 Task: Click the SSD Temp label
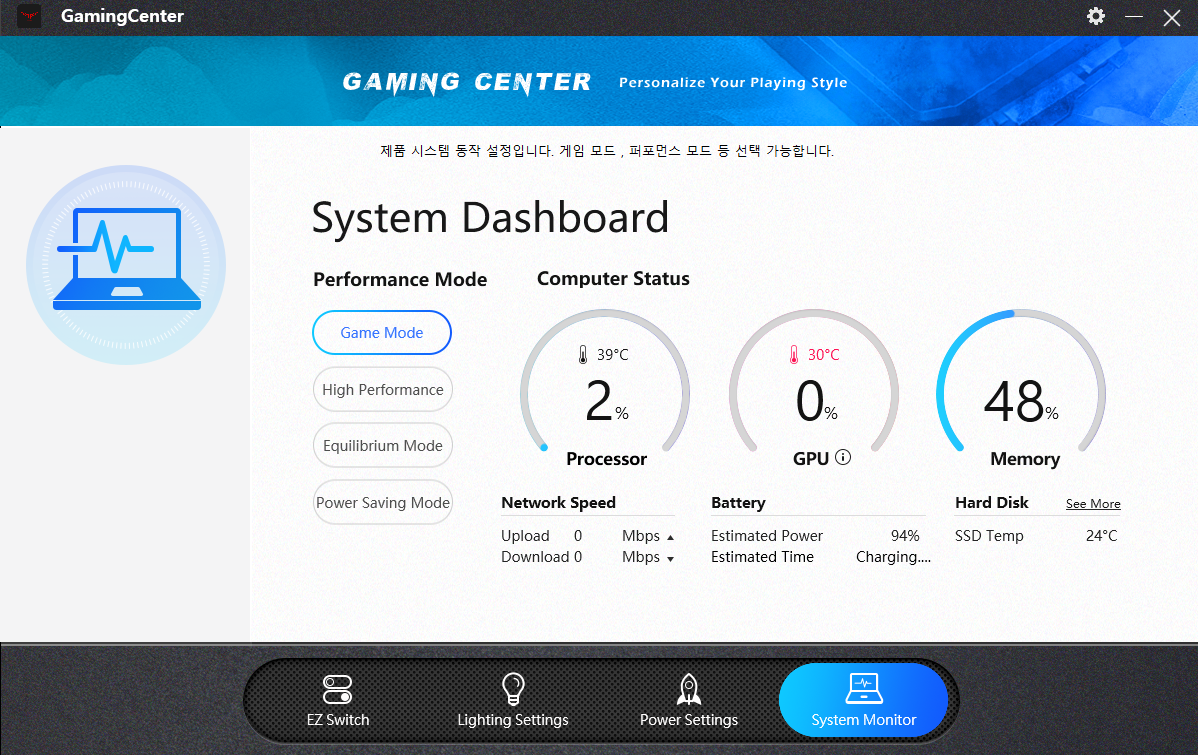pos(989,536)
